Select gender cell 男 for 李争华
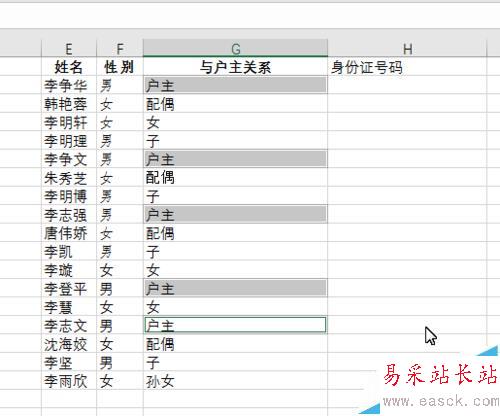The image size is (500, 416). point(120,85)
